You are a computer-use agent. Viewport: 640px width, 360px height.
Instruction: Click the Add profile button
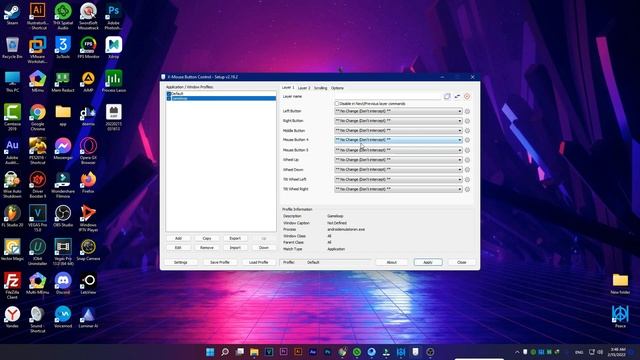pos(178,238)
